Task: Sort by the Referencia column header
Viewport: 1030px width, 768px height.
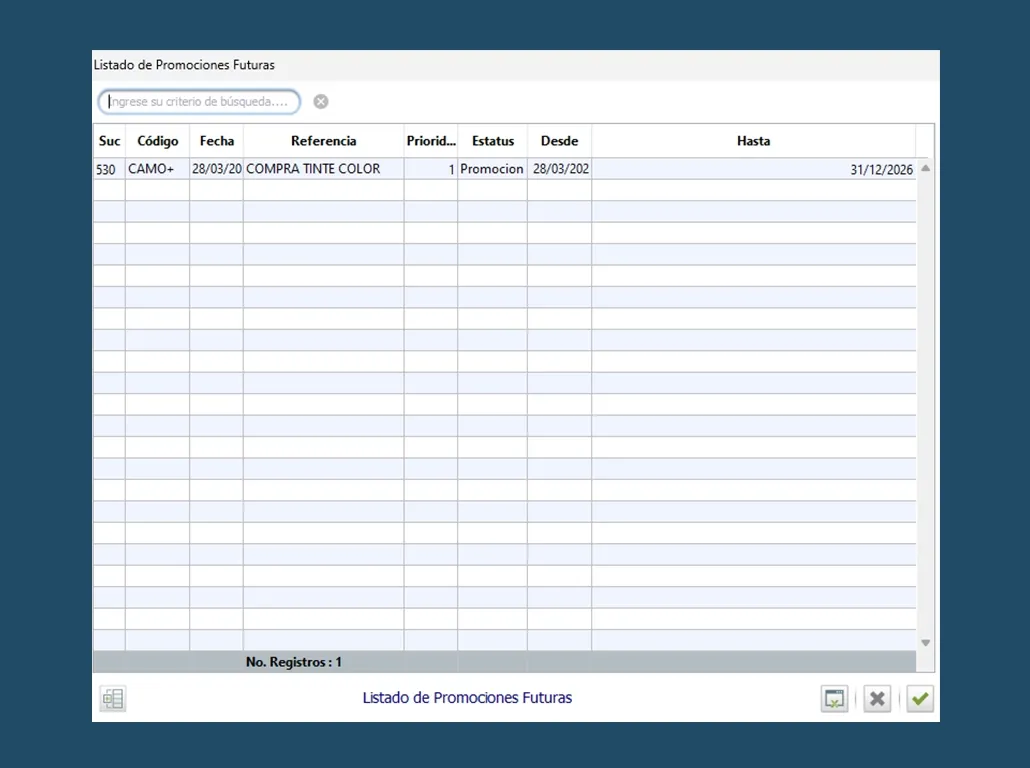Action: (x=323, y=141)
